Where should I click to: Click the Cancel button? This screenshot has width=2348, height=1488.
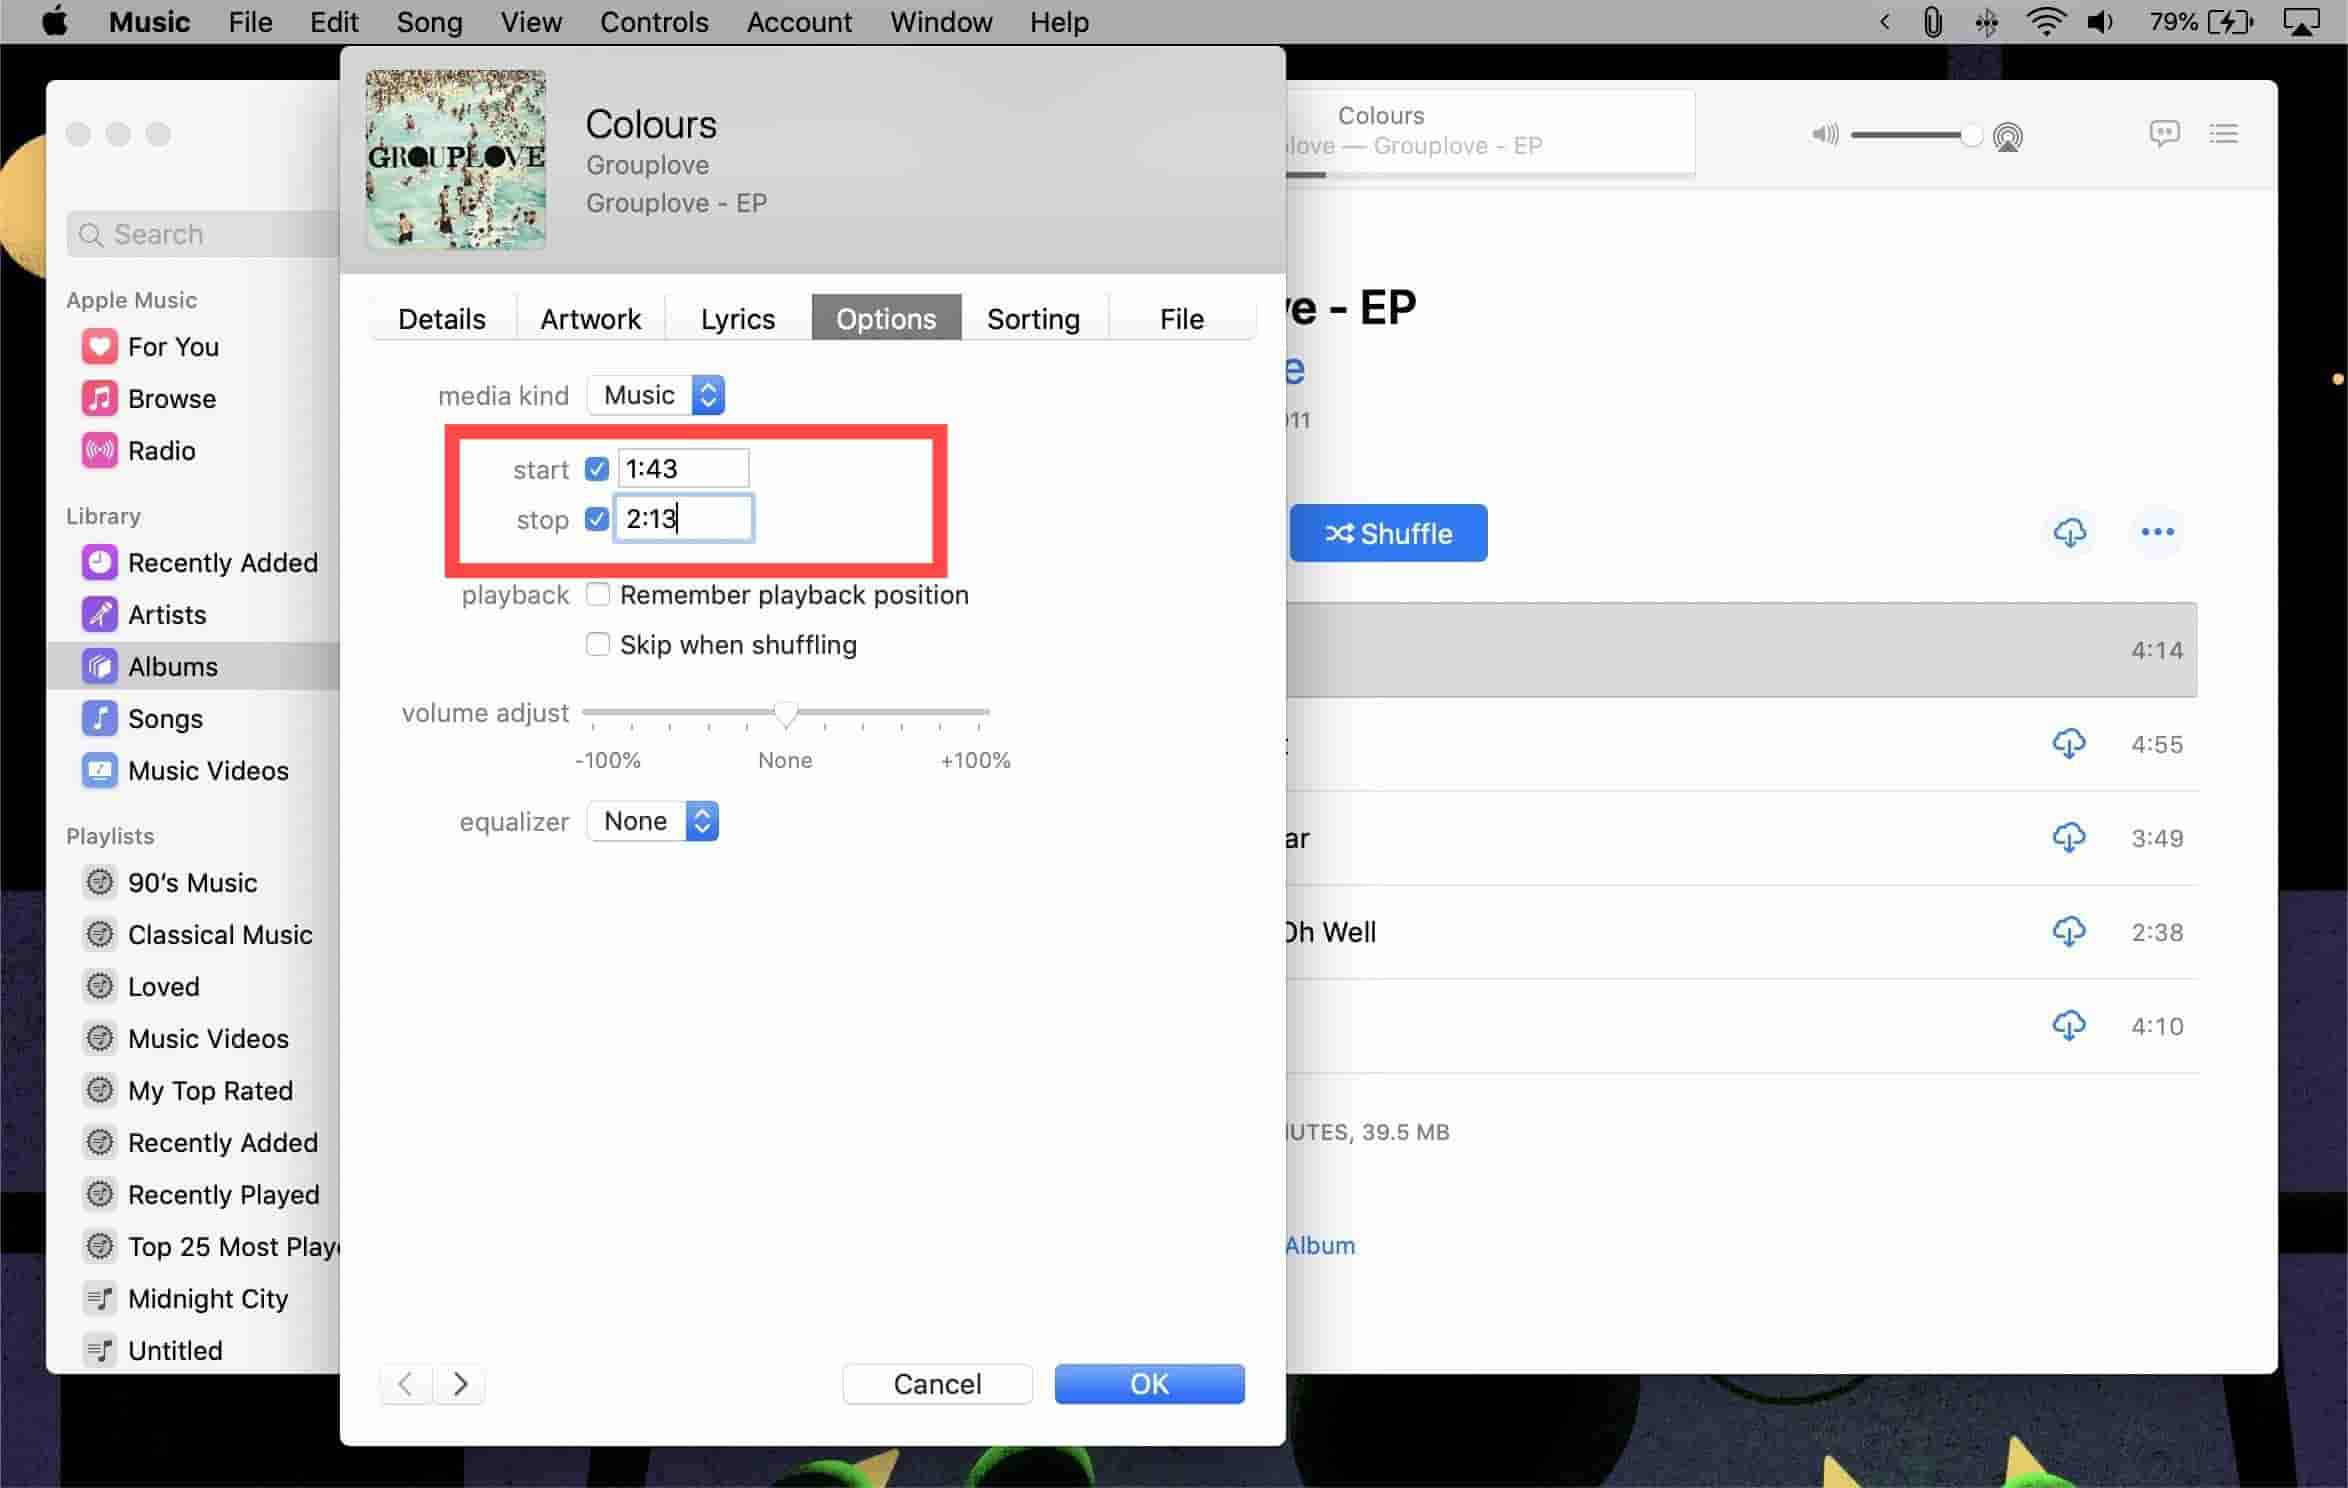(x=938, y=1384)
